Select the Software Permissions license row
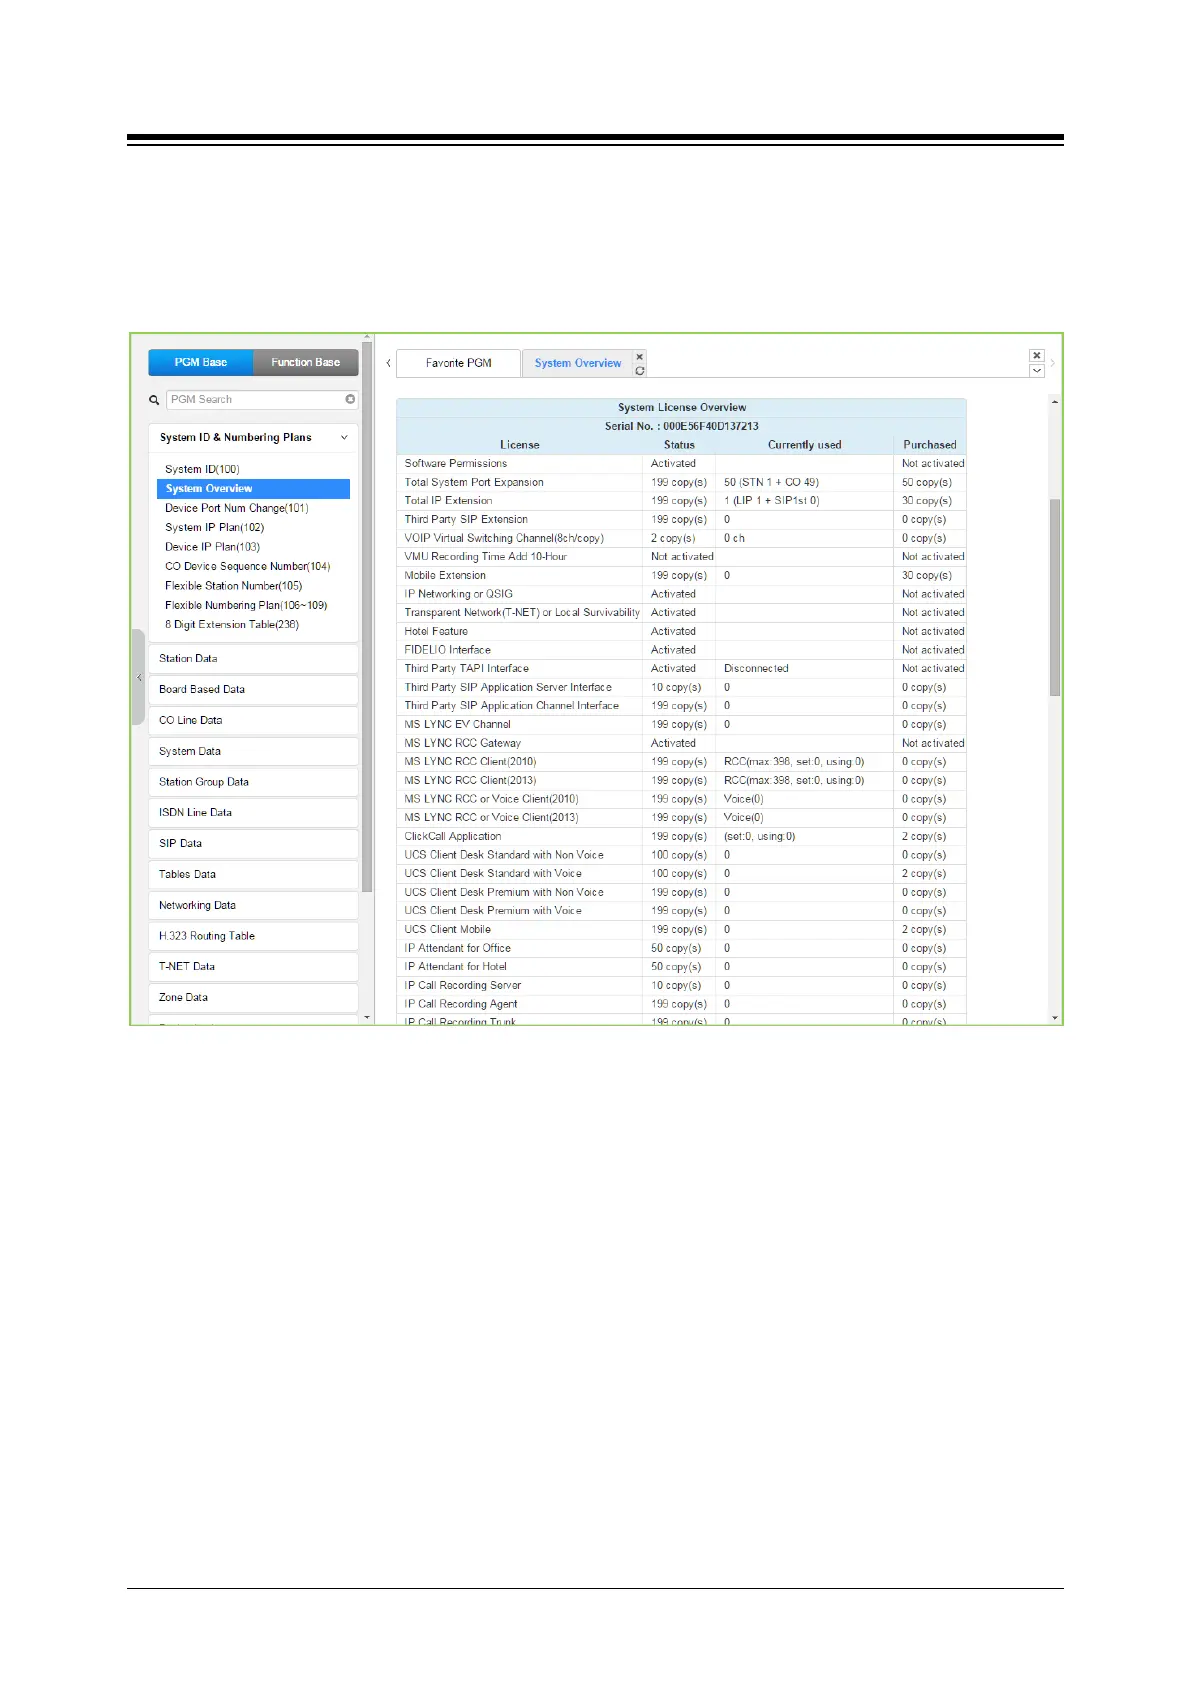 pos(681,464)
